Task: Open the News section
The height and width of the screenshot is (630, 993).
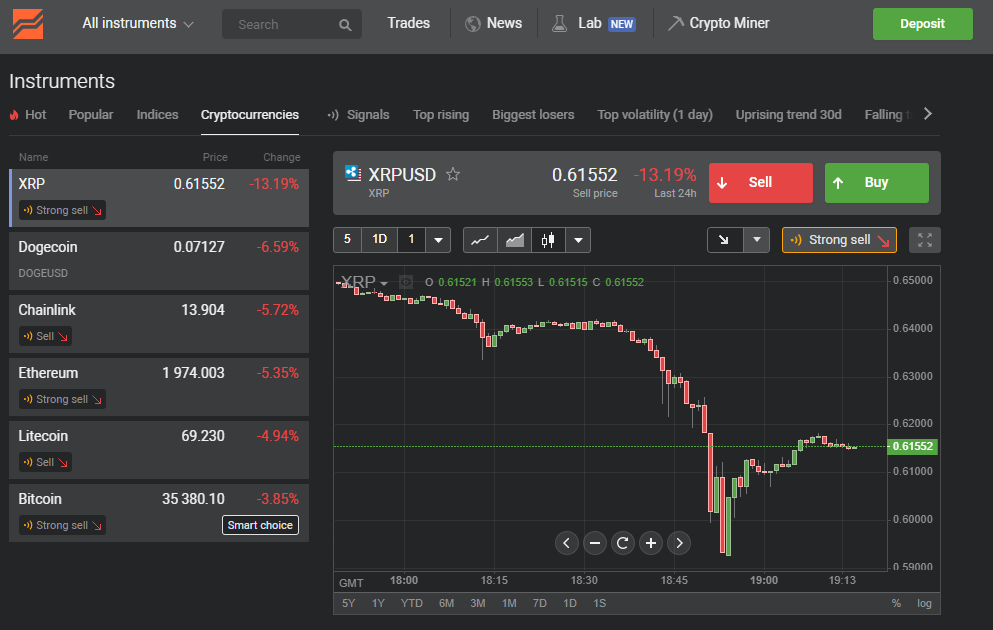Action: (504, 23)
